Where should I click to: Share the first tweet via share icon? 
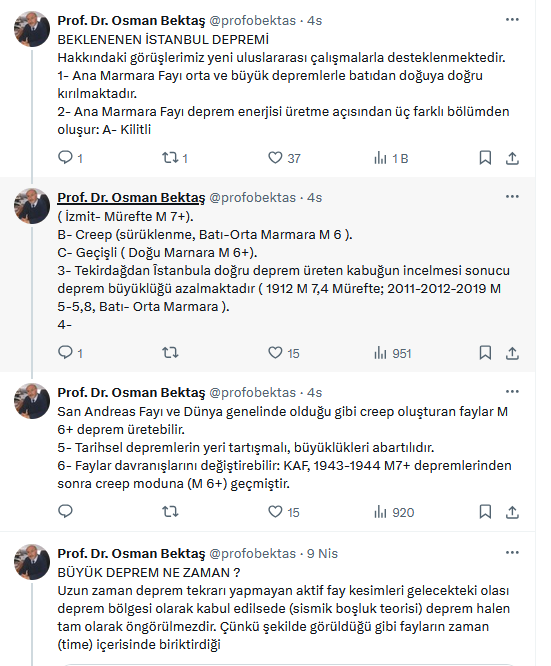tap(512, 158)
